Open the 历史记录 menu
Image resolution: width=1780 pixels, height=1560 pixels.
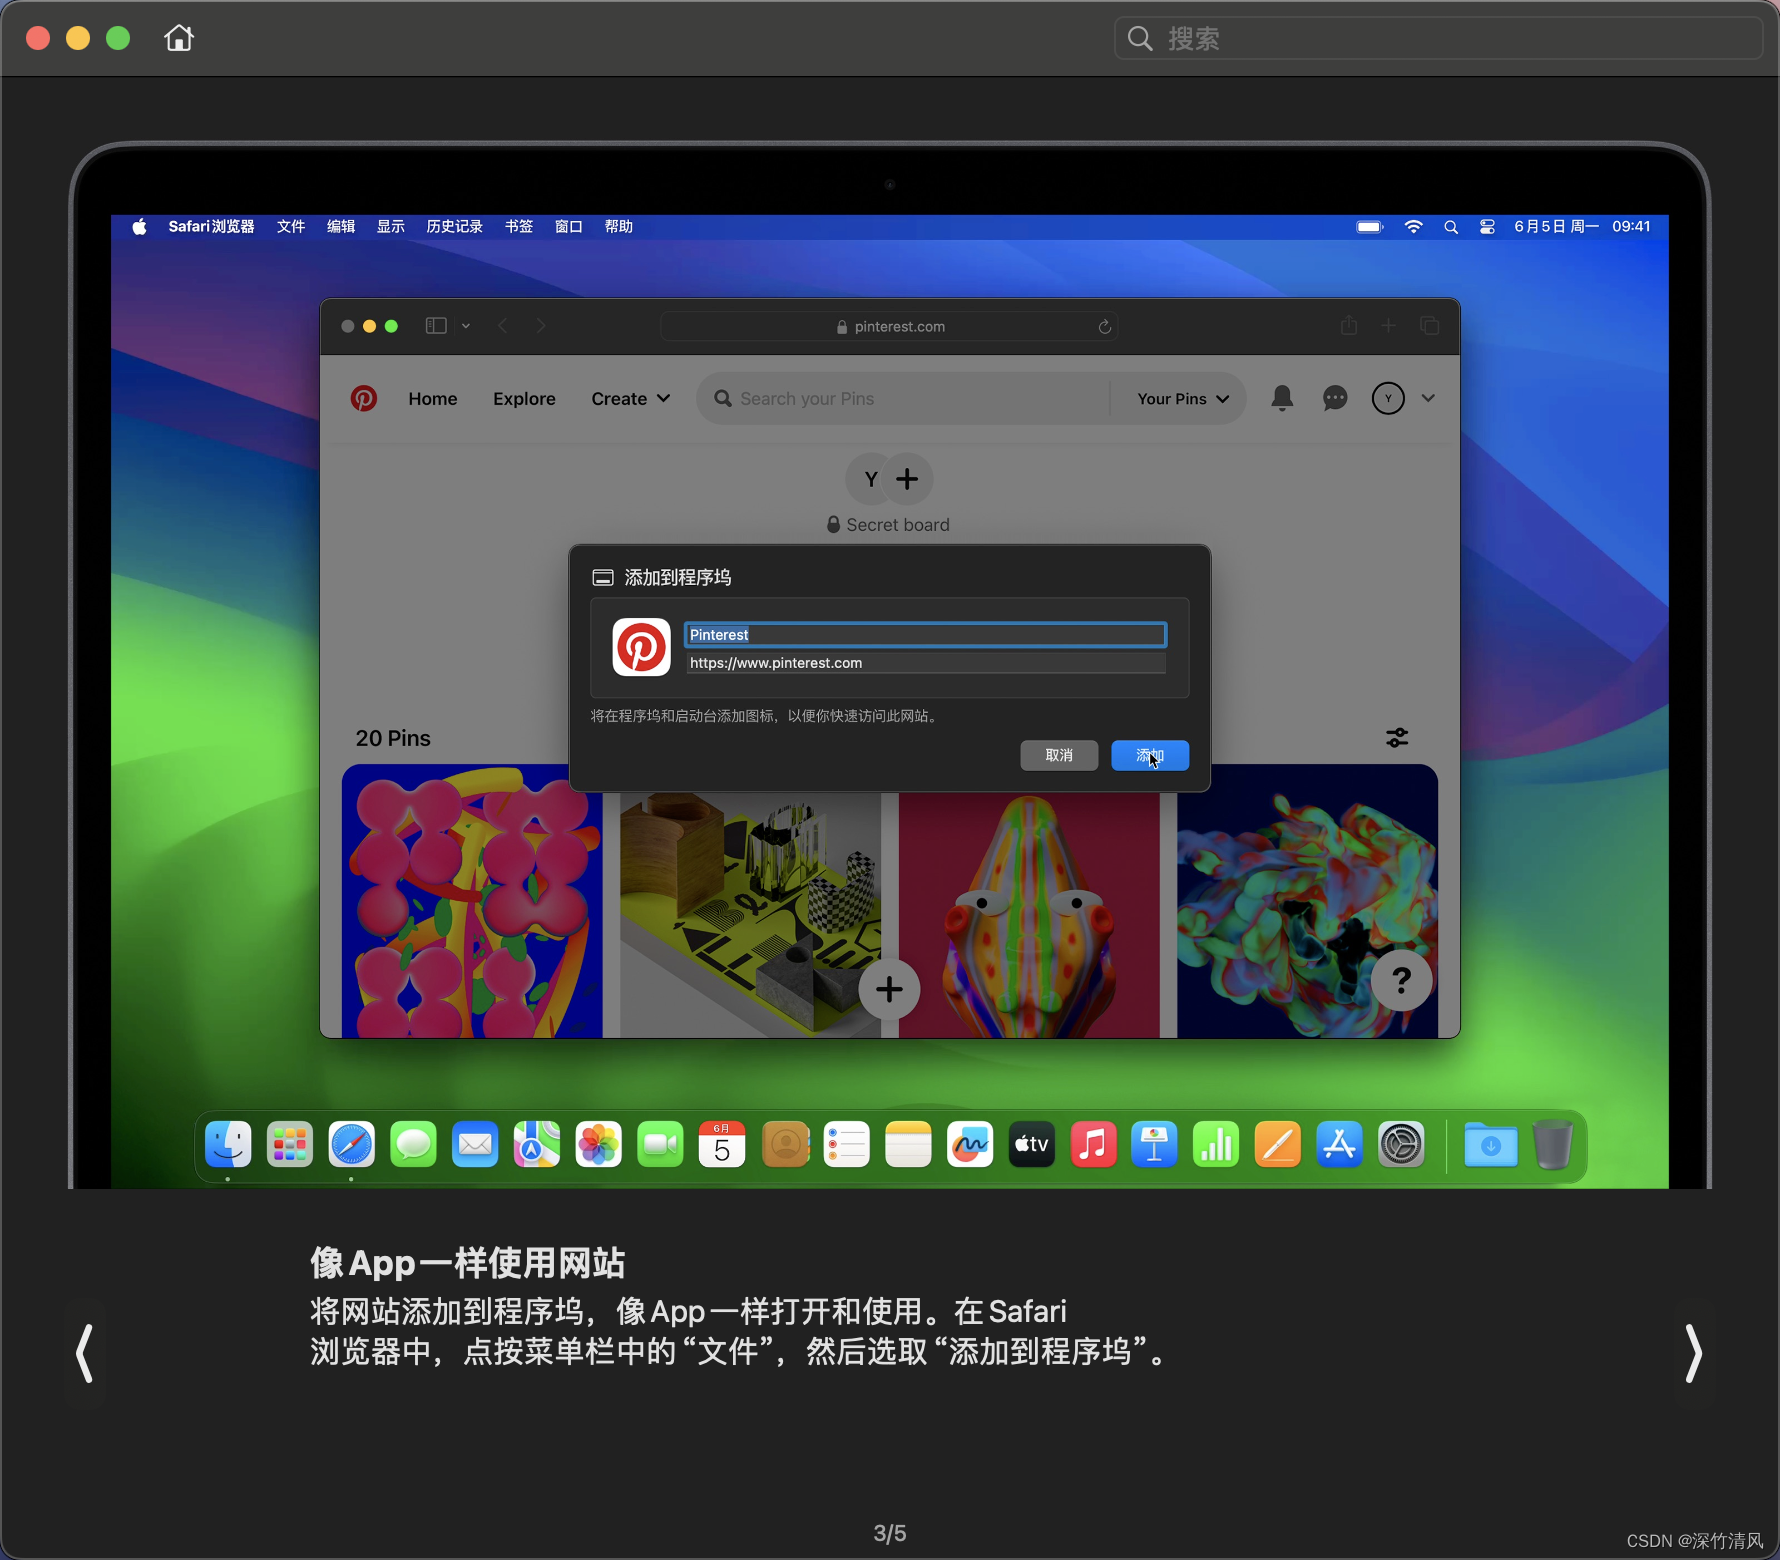[x=455, y=227]
